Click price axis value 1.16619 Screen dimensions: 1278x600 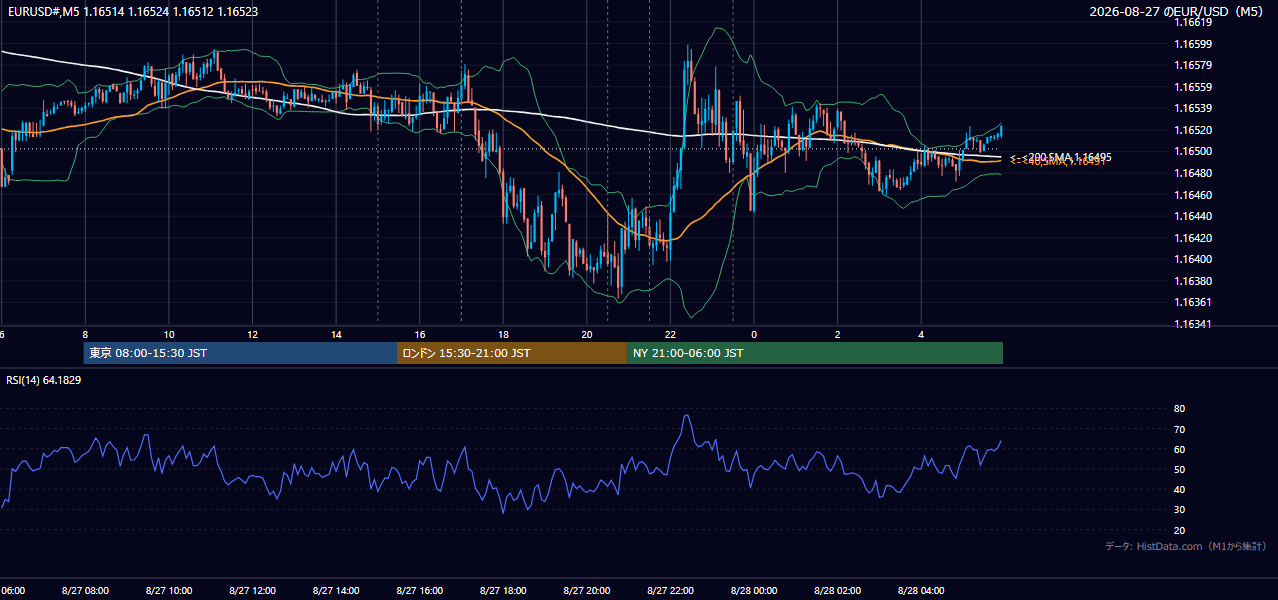click(1192, 22)
